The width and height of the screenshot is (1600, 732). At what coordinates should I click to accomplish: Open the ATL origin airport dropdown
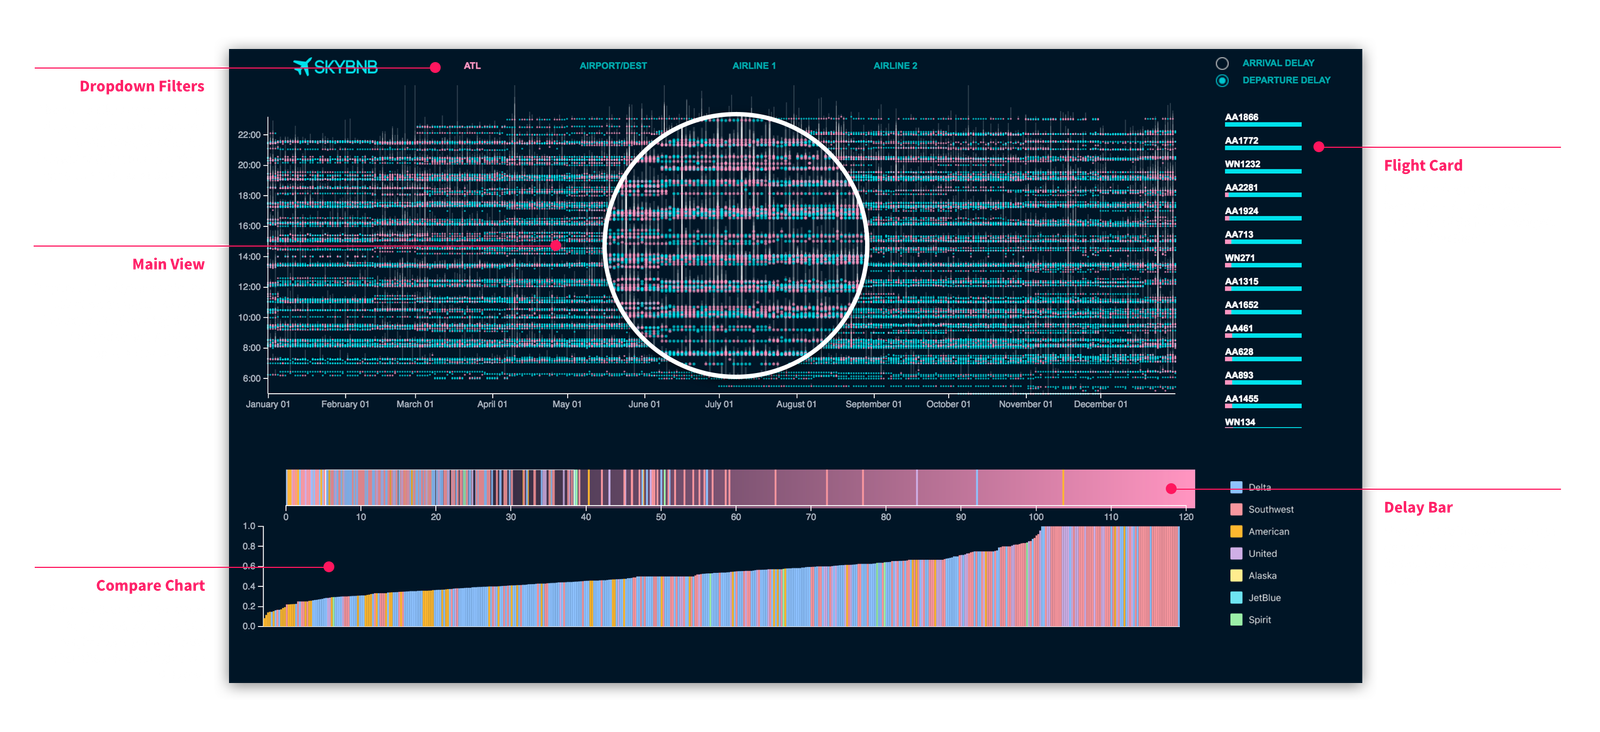[472, 66]
